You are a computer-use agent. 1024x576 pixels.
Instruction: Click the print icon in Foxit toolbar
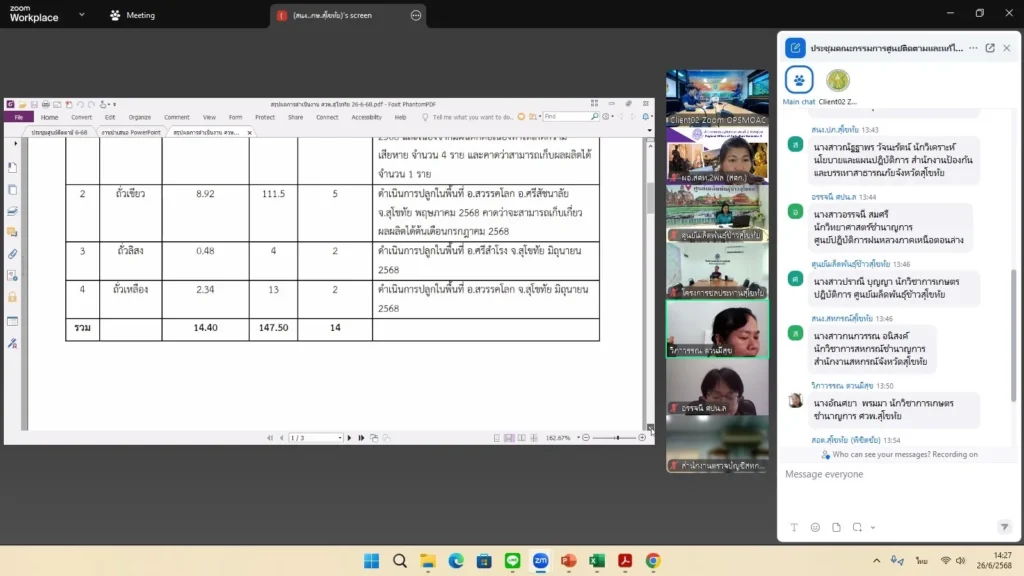coord(46,104)
